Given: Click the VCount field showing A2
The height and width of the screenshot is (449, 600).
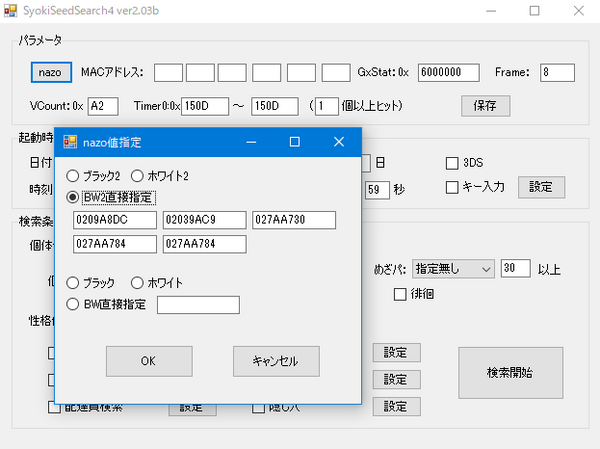Looking at the screenshot, I should [103, 106].
